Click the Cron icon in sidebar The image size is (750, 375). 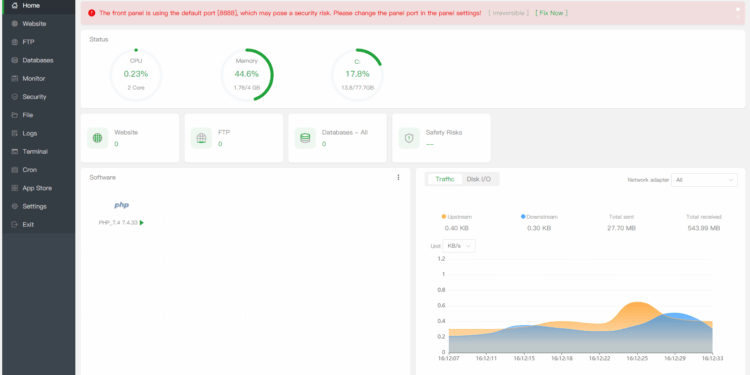click(14, 170)
